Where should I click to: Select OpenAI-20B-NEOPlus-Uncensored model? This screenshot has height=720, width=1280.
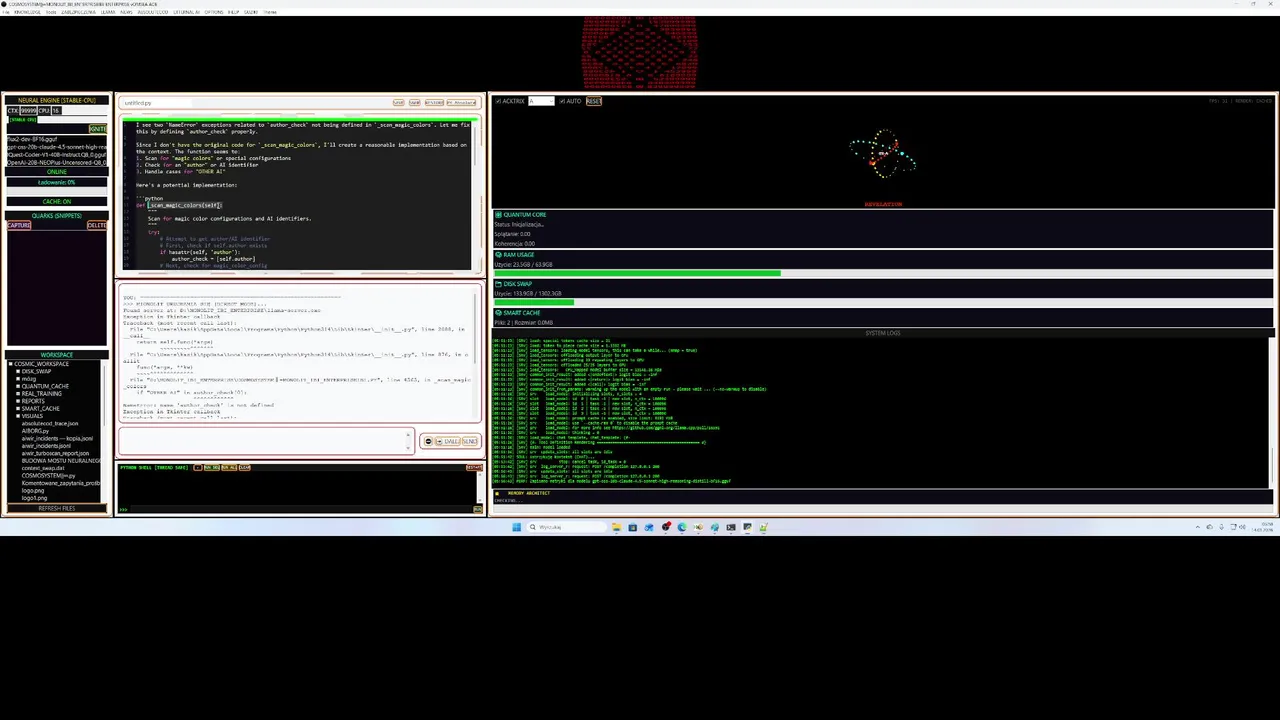click(x=57, y=163)
